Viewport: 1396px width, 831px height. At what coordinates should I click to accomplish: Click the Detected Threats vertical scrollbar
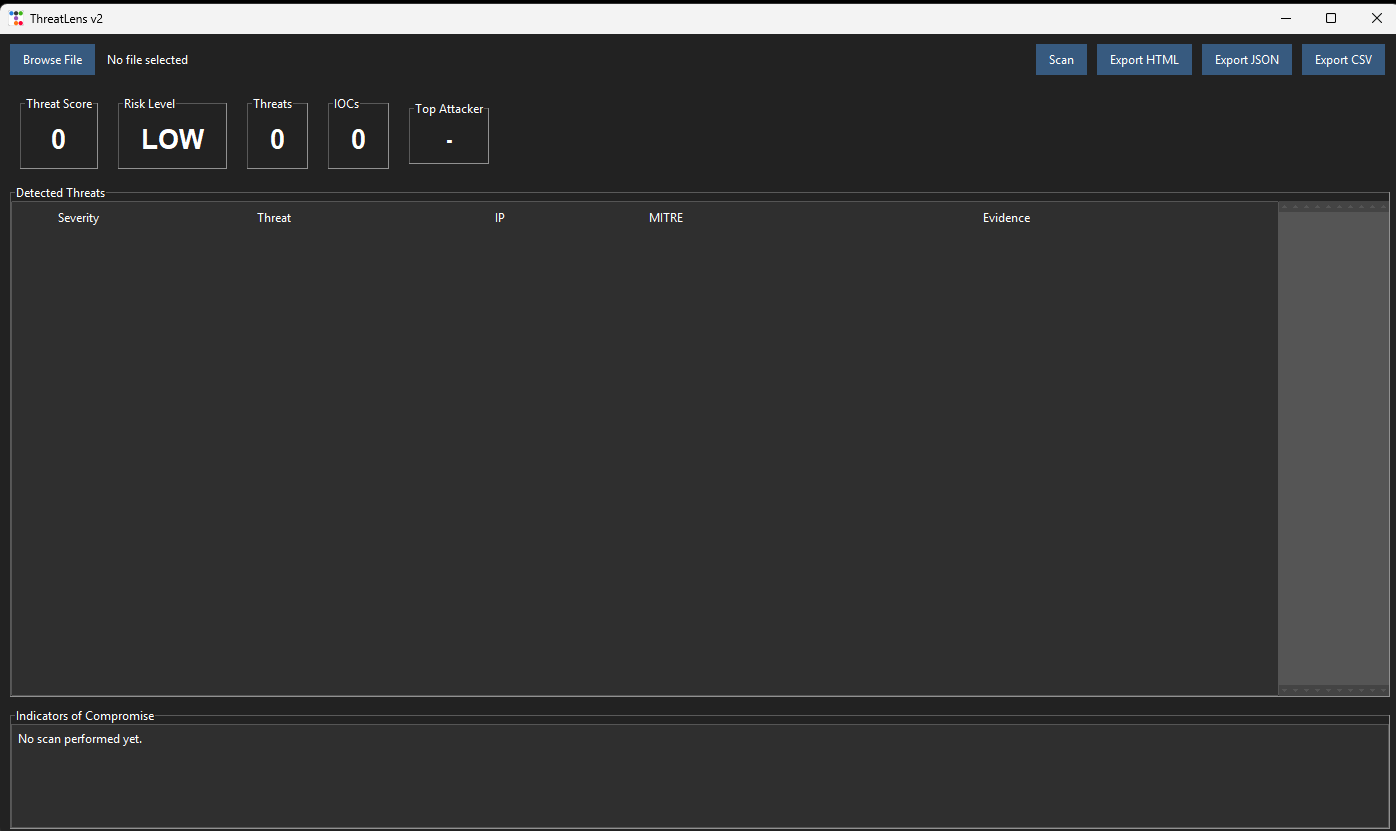point(1333,448)
